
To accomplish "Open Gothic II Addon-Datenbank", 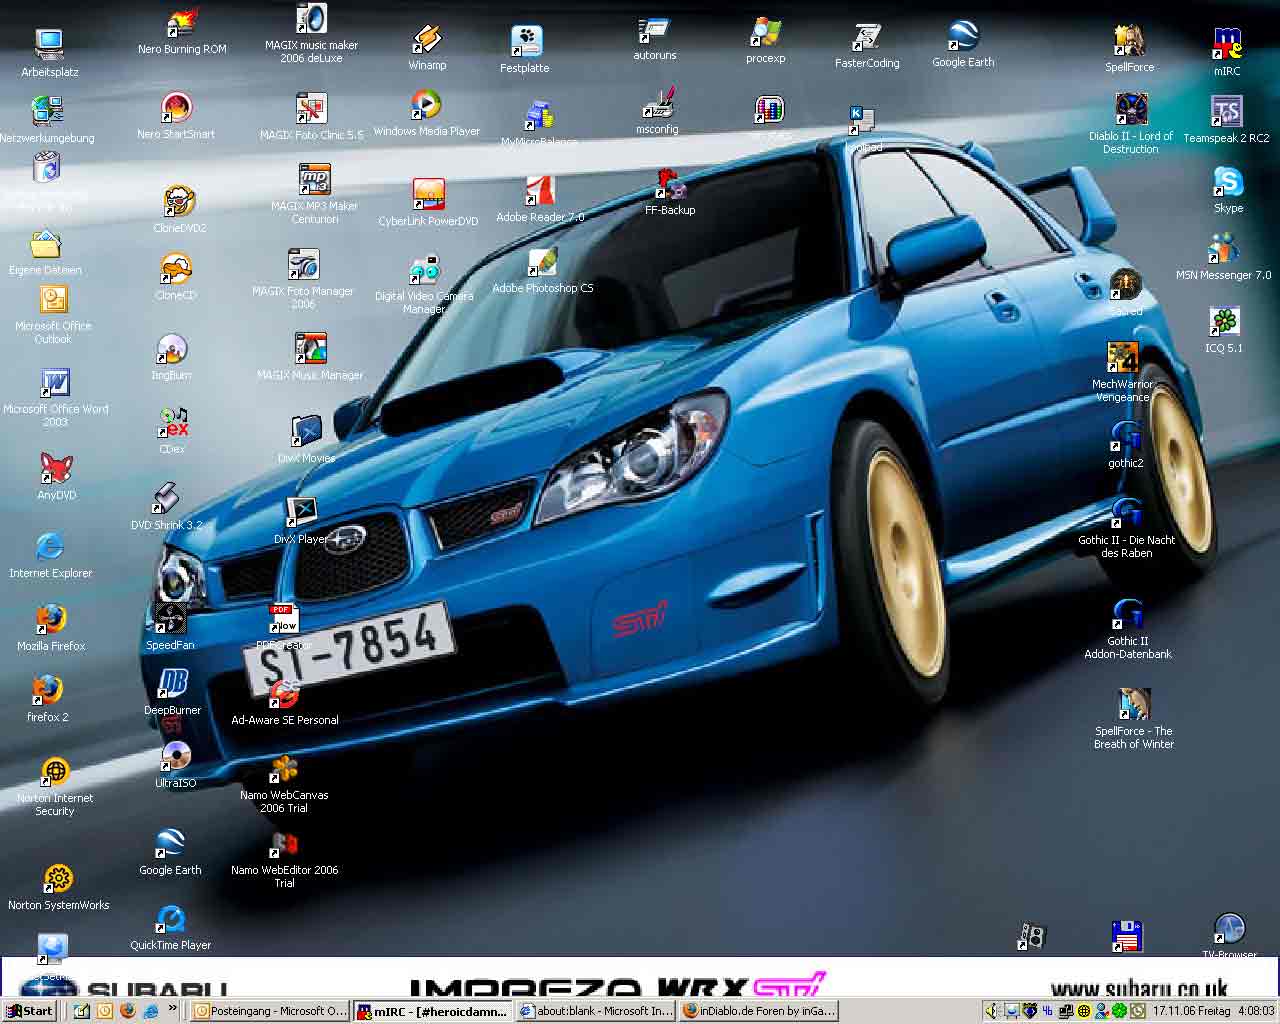I will click(x=1128, y=615).
